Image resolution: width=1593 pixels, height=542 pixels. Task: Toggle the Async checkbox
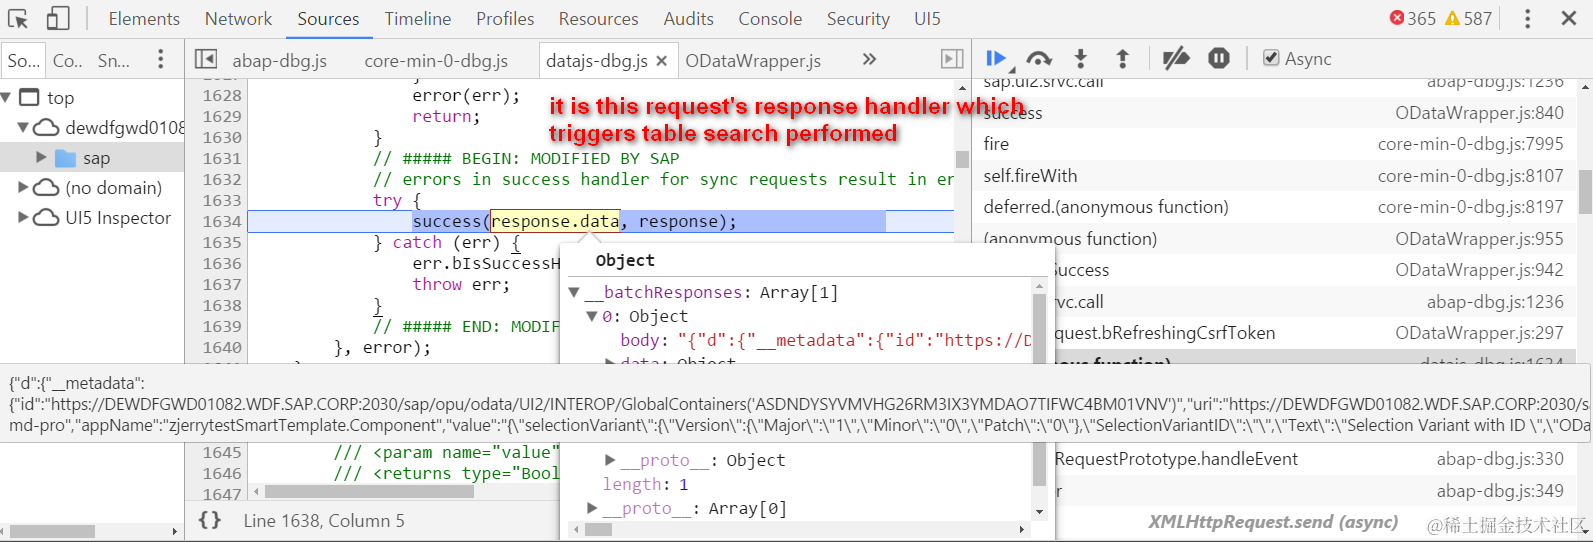1271,58
